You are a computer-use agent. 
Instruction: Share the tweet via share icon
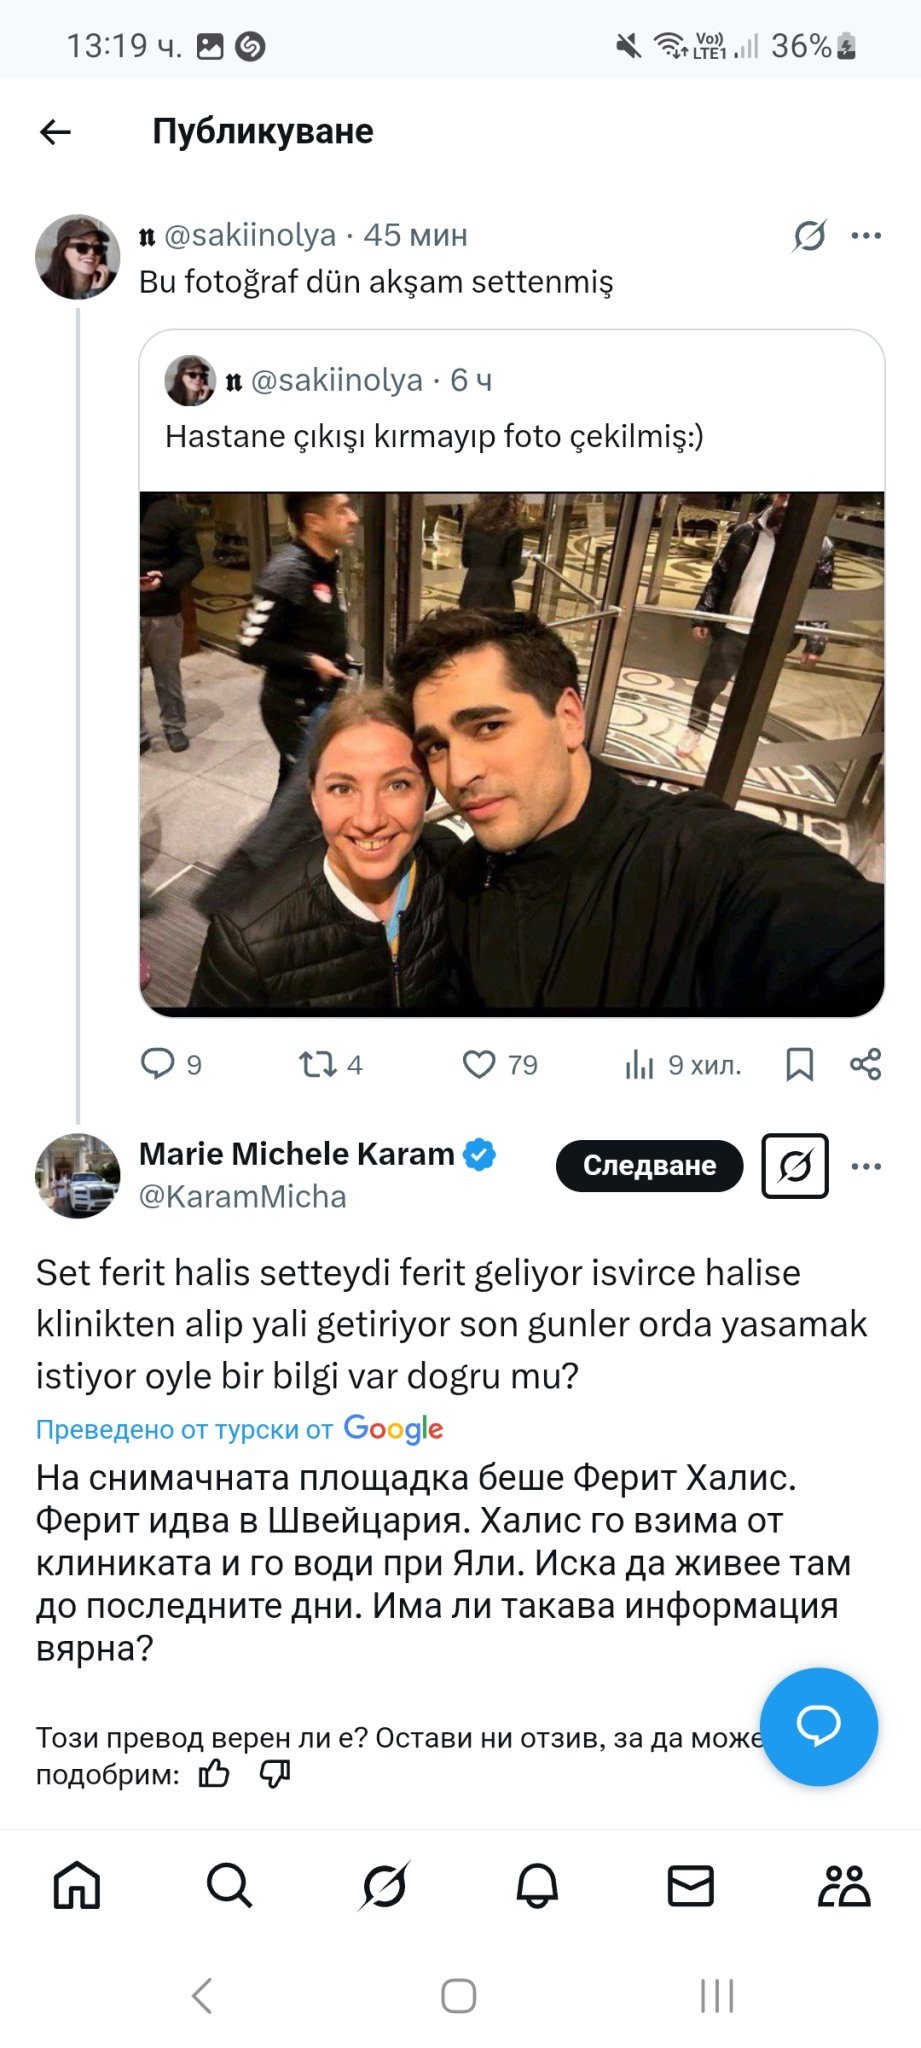coord(866,1064)
